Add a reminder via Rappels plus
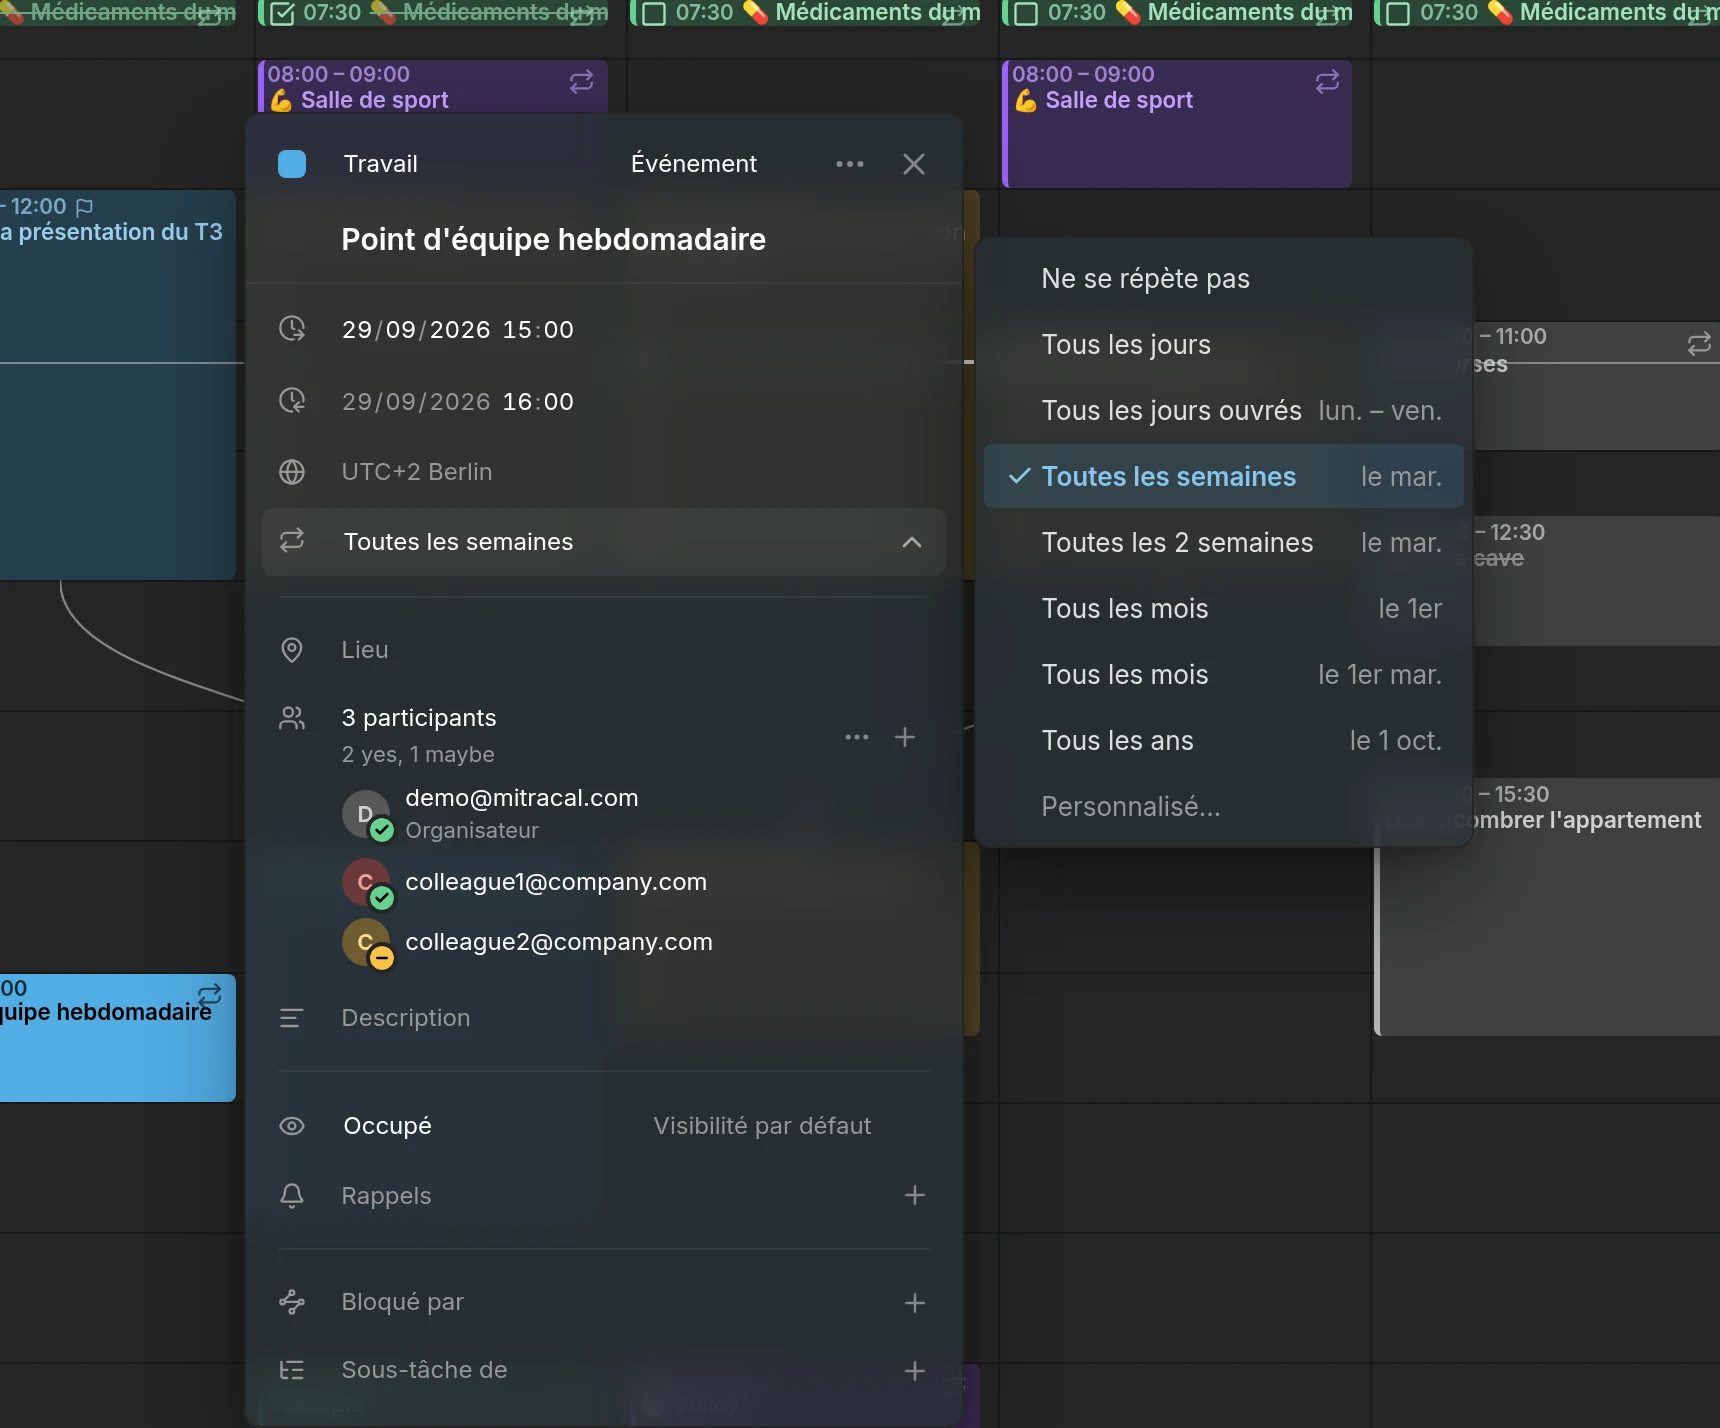The height and width of the screenshot is (1428, 1720). (915, 1195)
